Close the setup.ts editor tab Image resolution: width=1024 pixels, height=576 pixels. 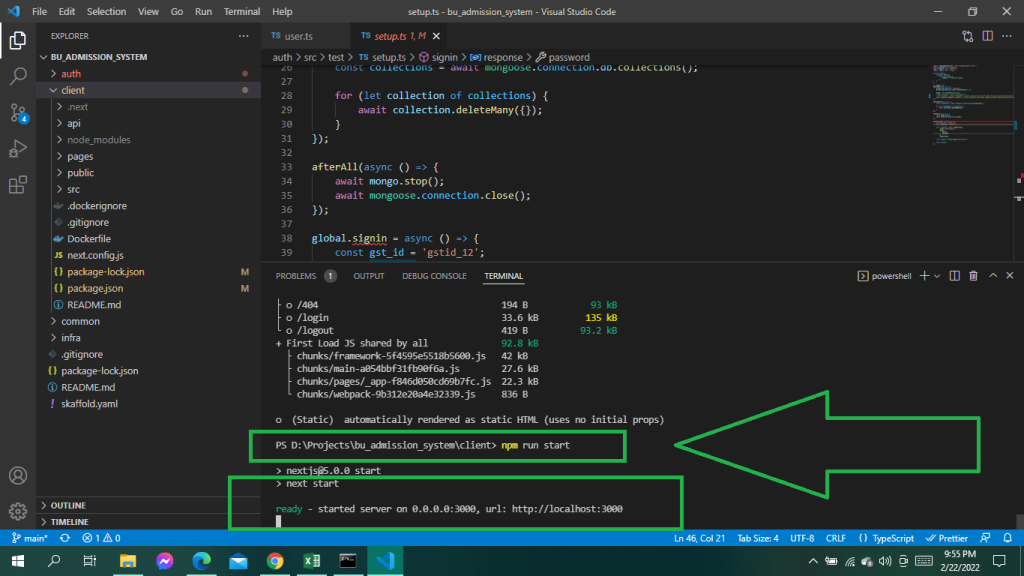pyautogui.click(x=436, y=36)
